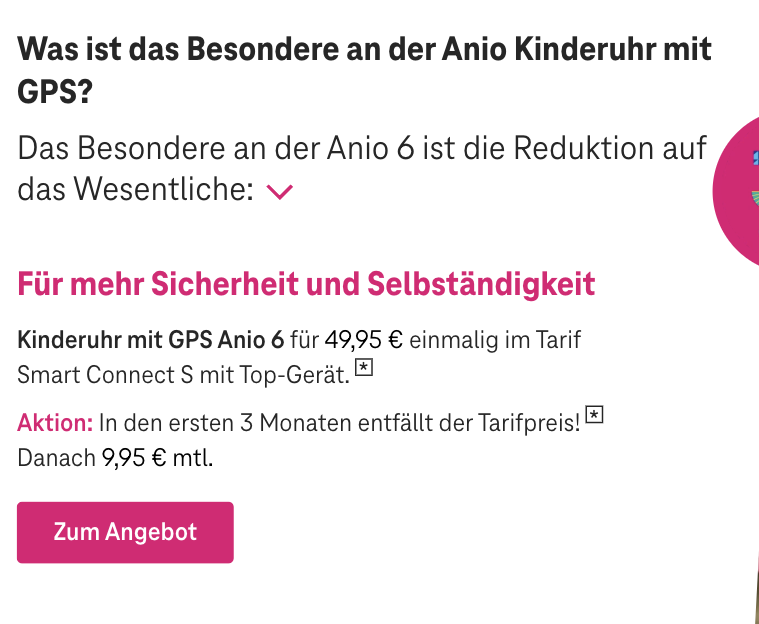Click the words "das Wesentliche:" beside the chevron
The image size is (759, 624).
(x=135, y=190)
